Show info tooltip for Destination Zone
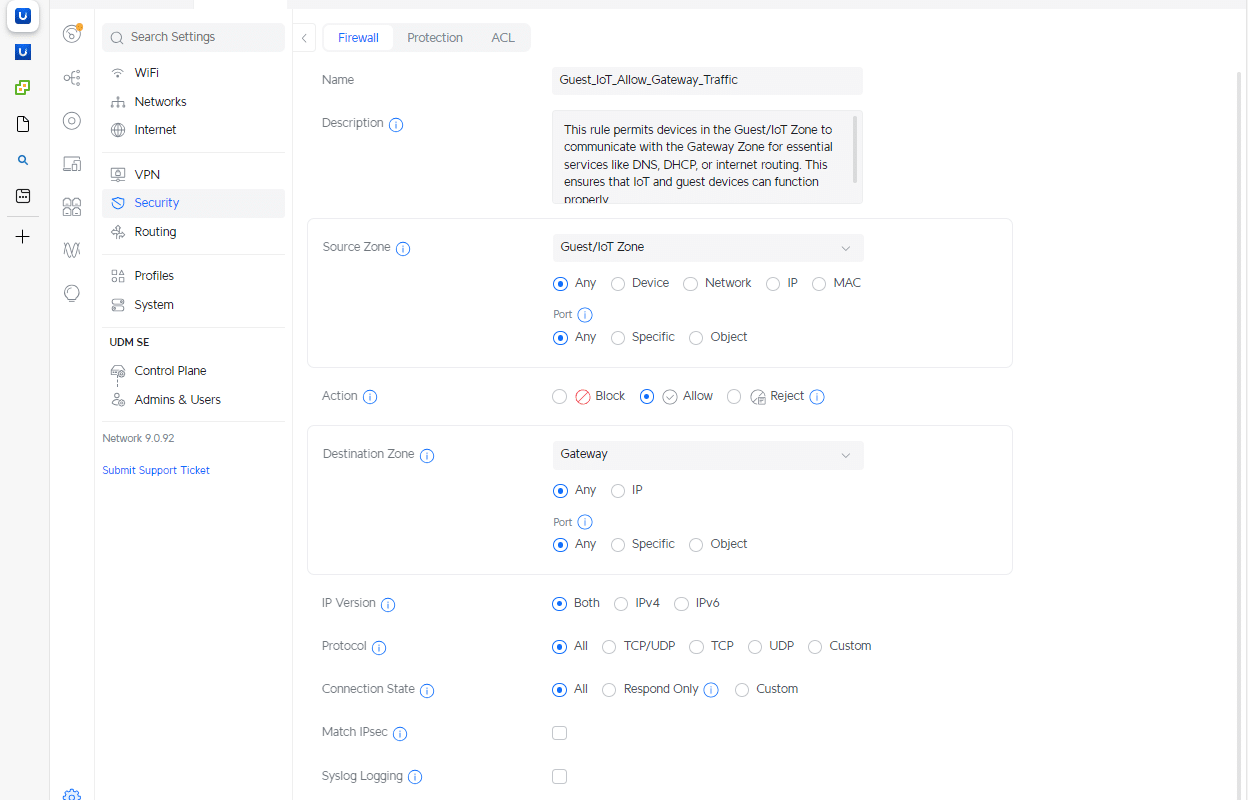The height and width of the screenshot is (800, 1248). [x=427, y=456]
